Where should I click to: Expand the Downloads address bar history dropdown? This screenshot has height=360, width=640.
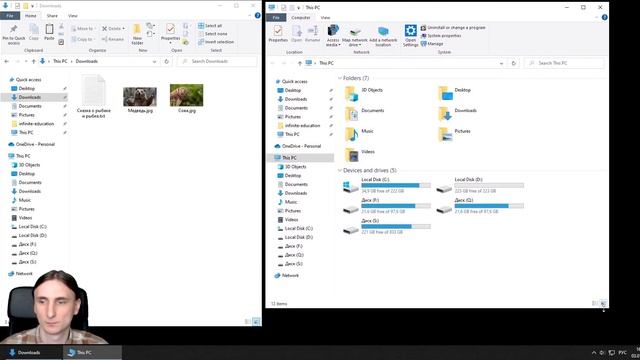(x=154, y=62)
